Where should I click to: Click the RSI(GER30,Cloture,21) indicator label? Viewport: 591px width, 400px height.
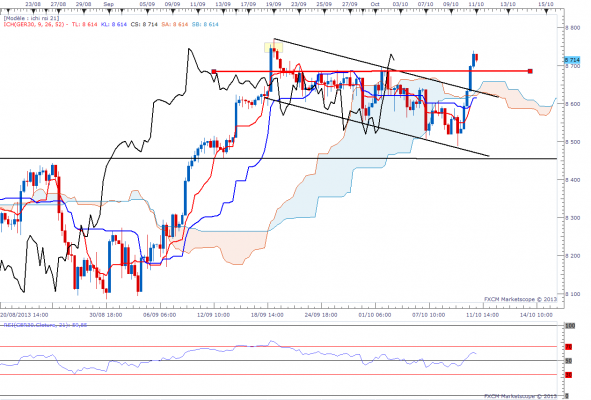(45, 325)
